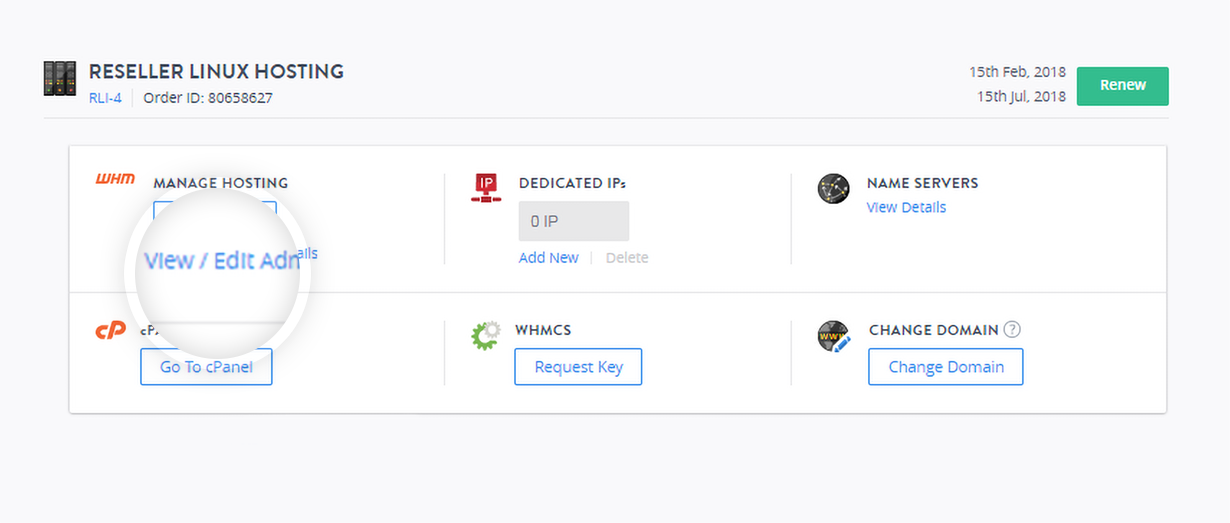This screenshot has height=523, width=1230.
Task: Click the red Dedicated IPs network icon
Action: (486, 187)
